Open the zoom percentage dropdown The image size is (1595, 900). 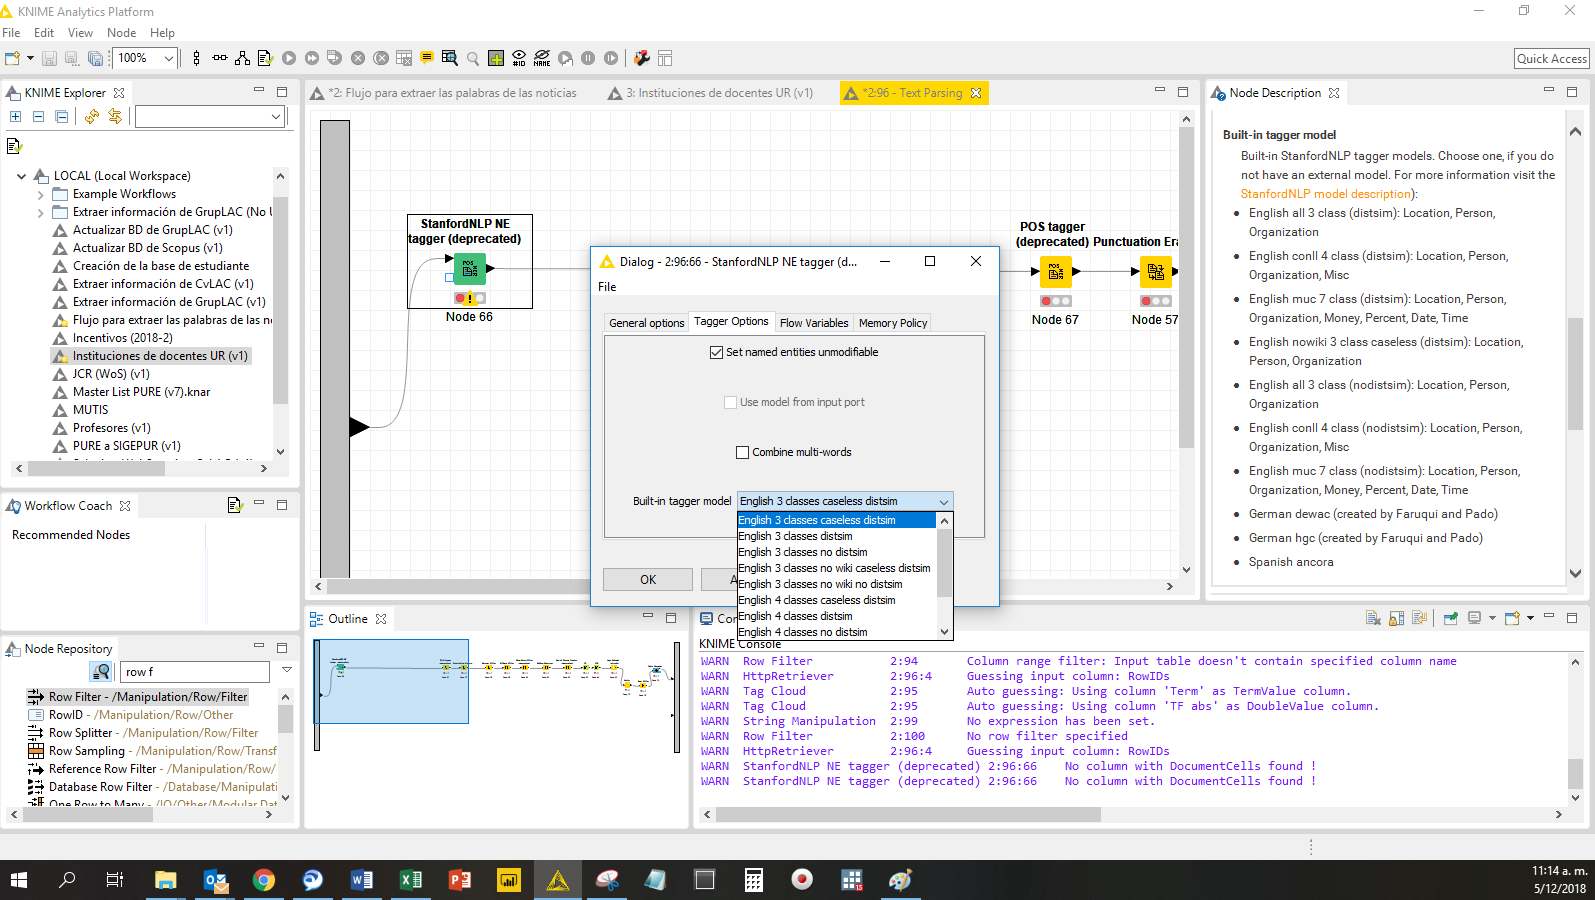point(169,58)
